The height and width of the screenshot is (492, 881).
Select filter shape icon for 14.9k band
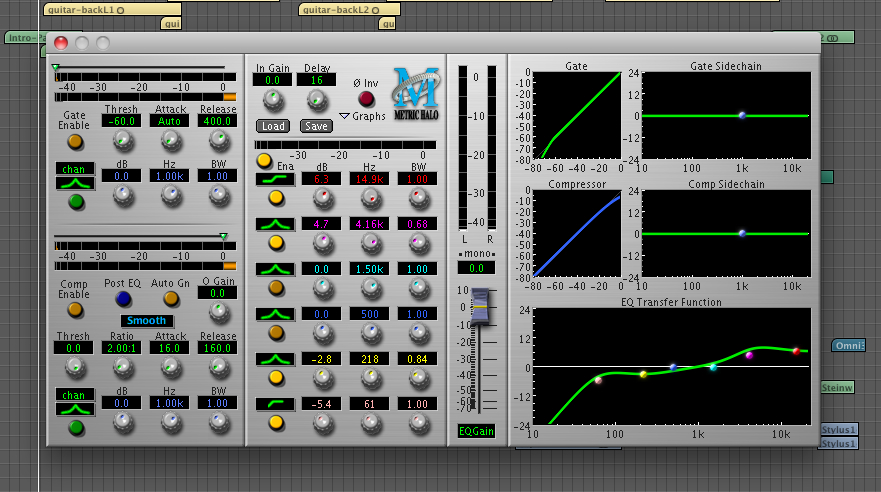point(275,179)
